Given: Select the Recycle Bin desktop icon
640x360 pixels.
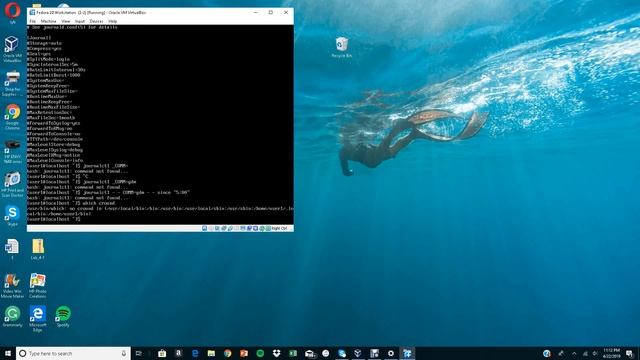Looking at the screenshot, I should coord(342,47).
